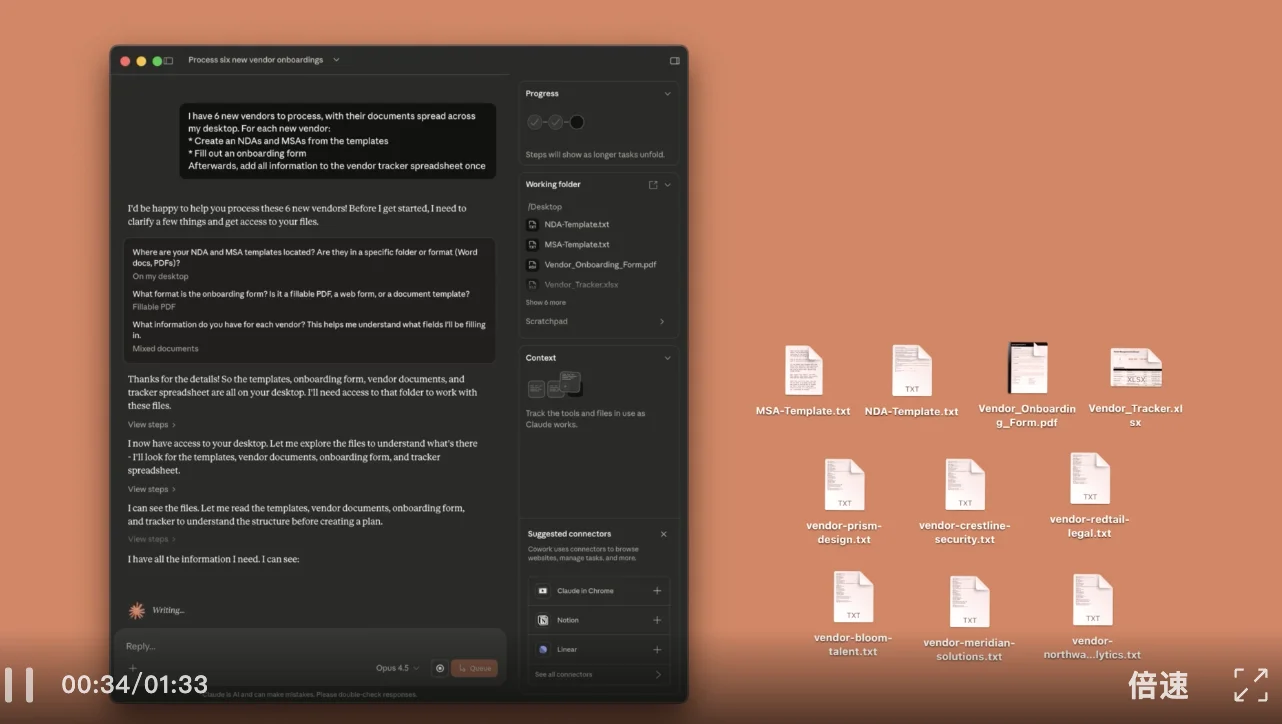Dismiss the Suggested connectors panel
The height and width of the screenshot is (724, 1282).
(x=664, y=534)
